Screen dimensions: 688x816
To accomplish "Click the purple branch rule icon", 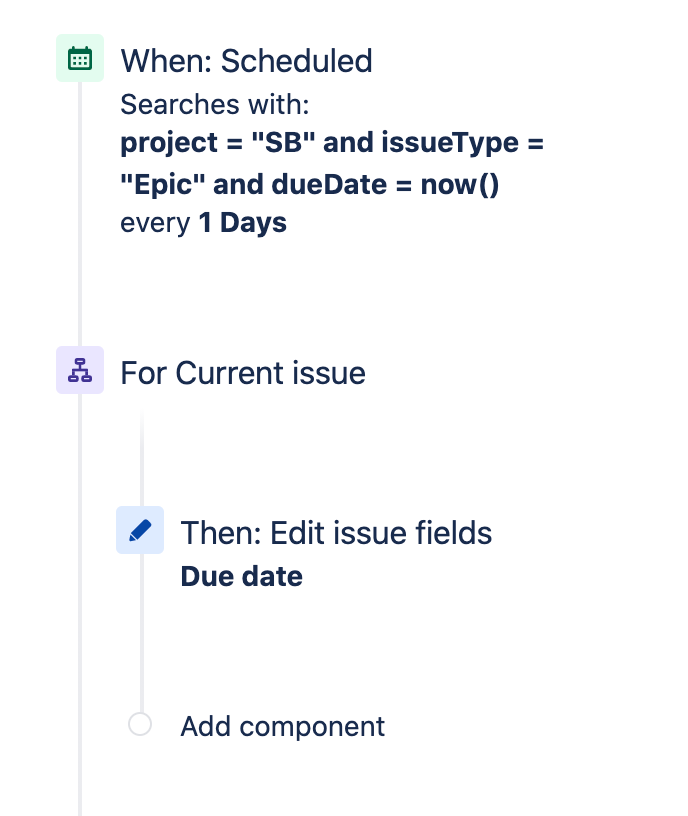I will (x=80, y=371).
